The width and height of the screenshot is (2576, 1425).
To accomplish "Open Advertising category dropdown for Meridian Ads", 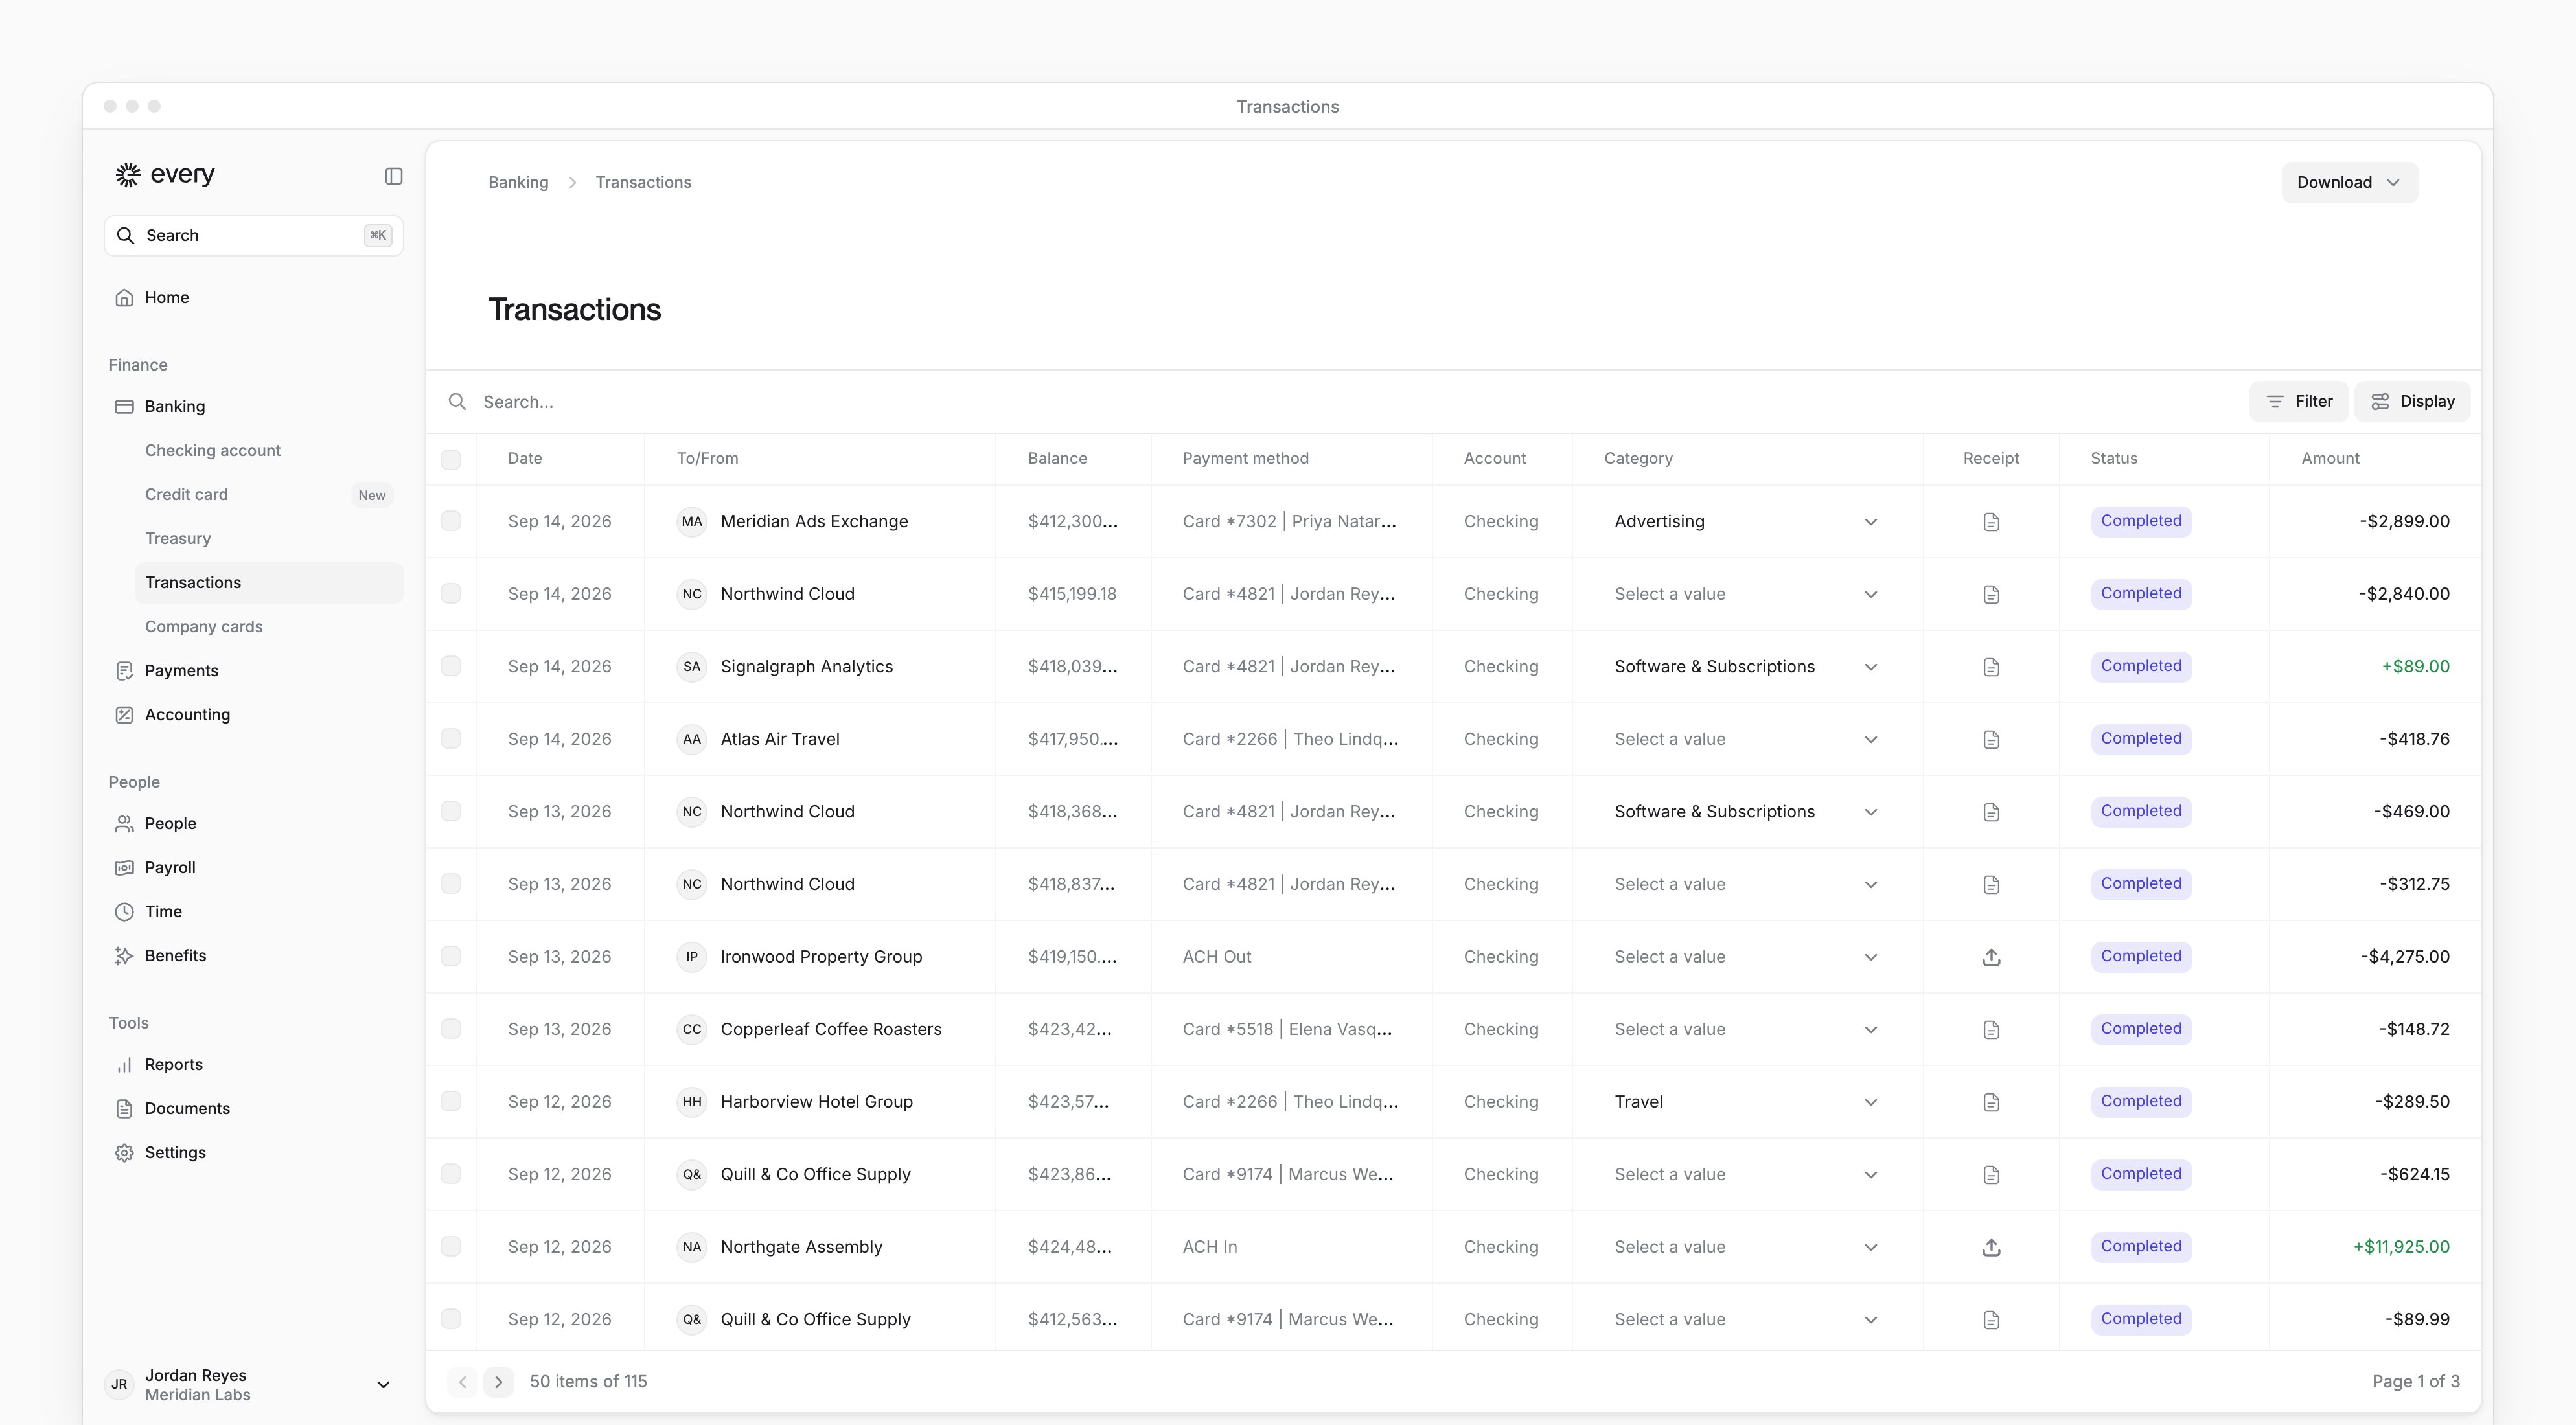I will pyautogui.click(x=1746, y=522).
